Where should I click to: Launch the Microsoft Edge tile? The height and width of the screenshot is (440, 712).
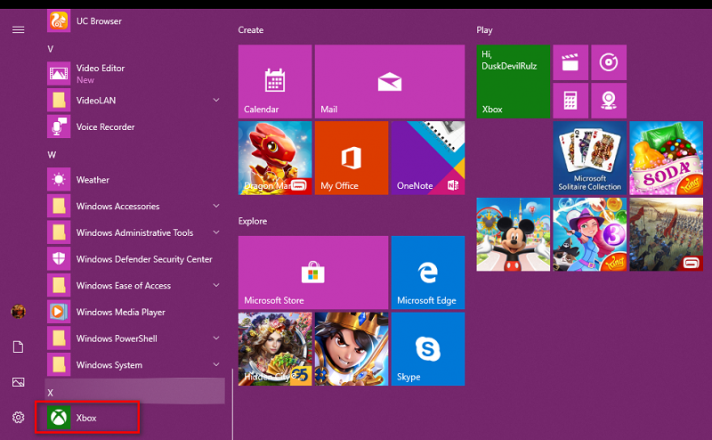[428, 272]
